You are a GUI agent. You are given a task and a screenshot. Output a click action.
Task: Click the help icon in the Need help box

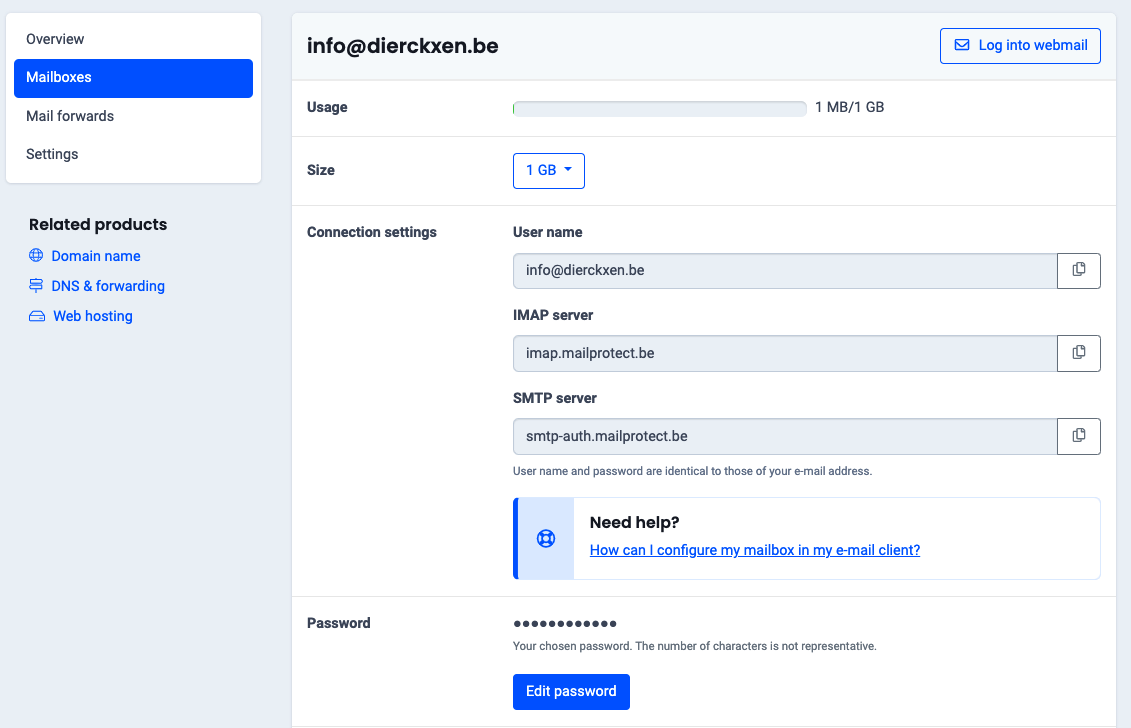tap(545, 538)
